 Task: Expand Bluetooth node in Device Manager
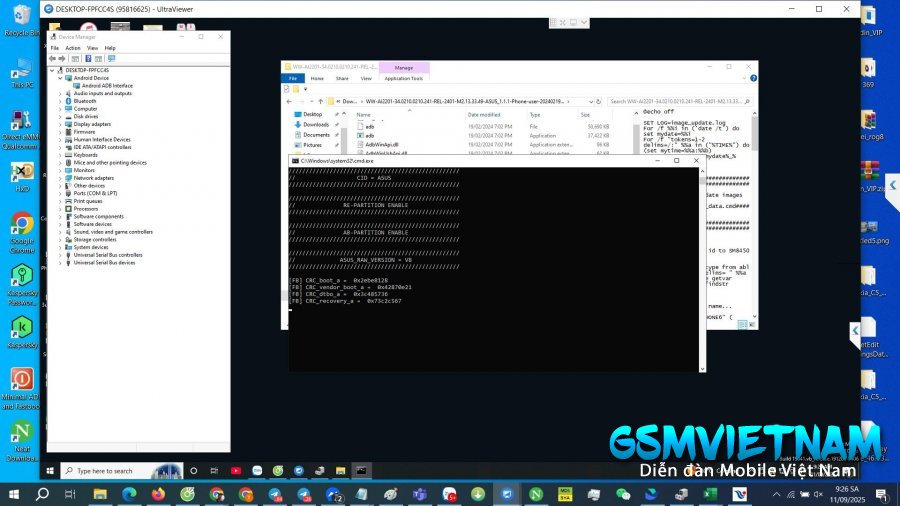tap(60, 101)
